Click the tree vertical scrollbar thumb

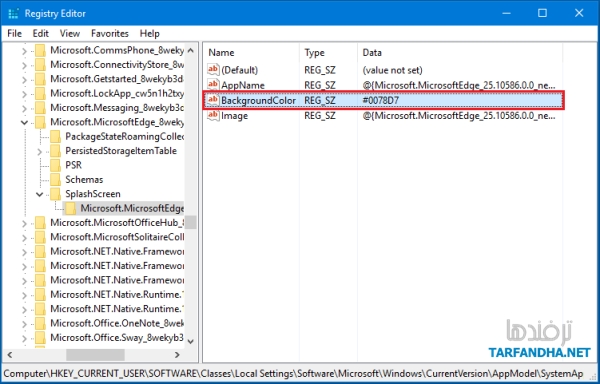191,223
